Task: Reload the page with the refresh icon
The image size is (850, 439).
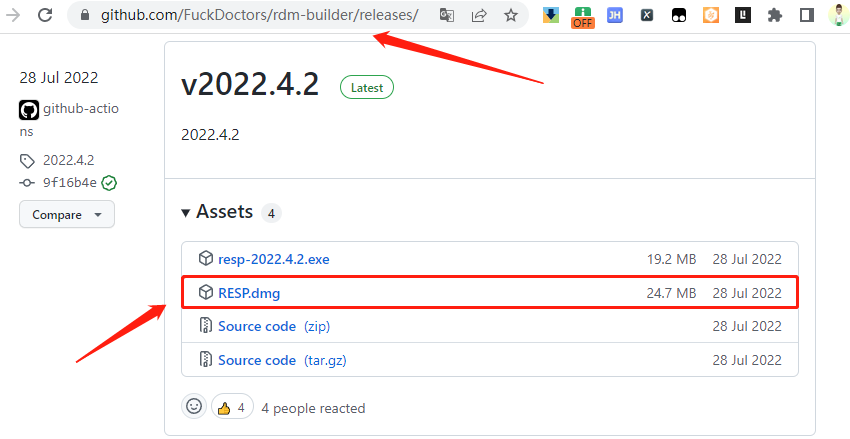Action: [x=45, y=15]
